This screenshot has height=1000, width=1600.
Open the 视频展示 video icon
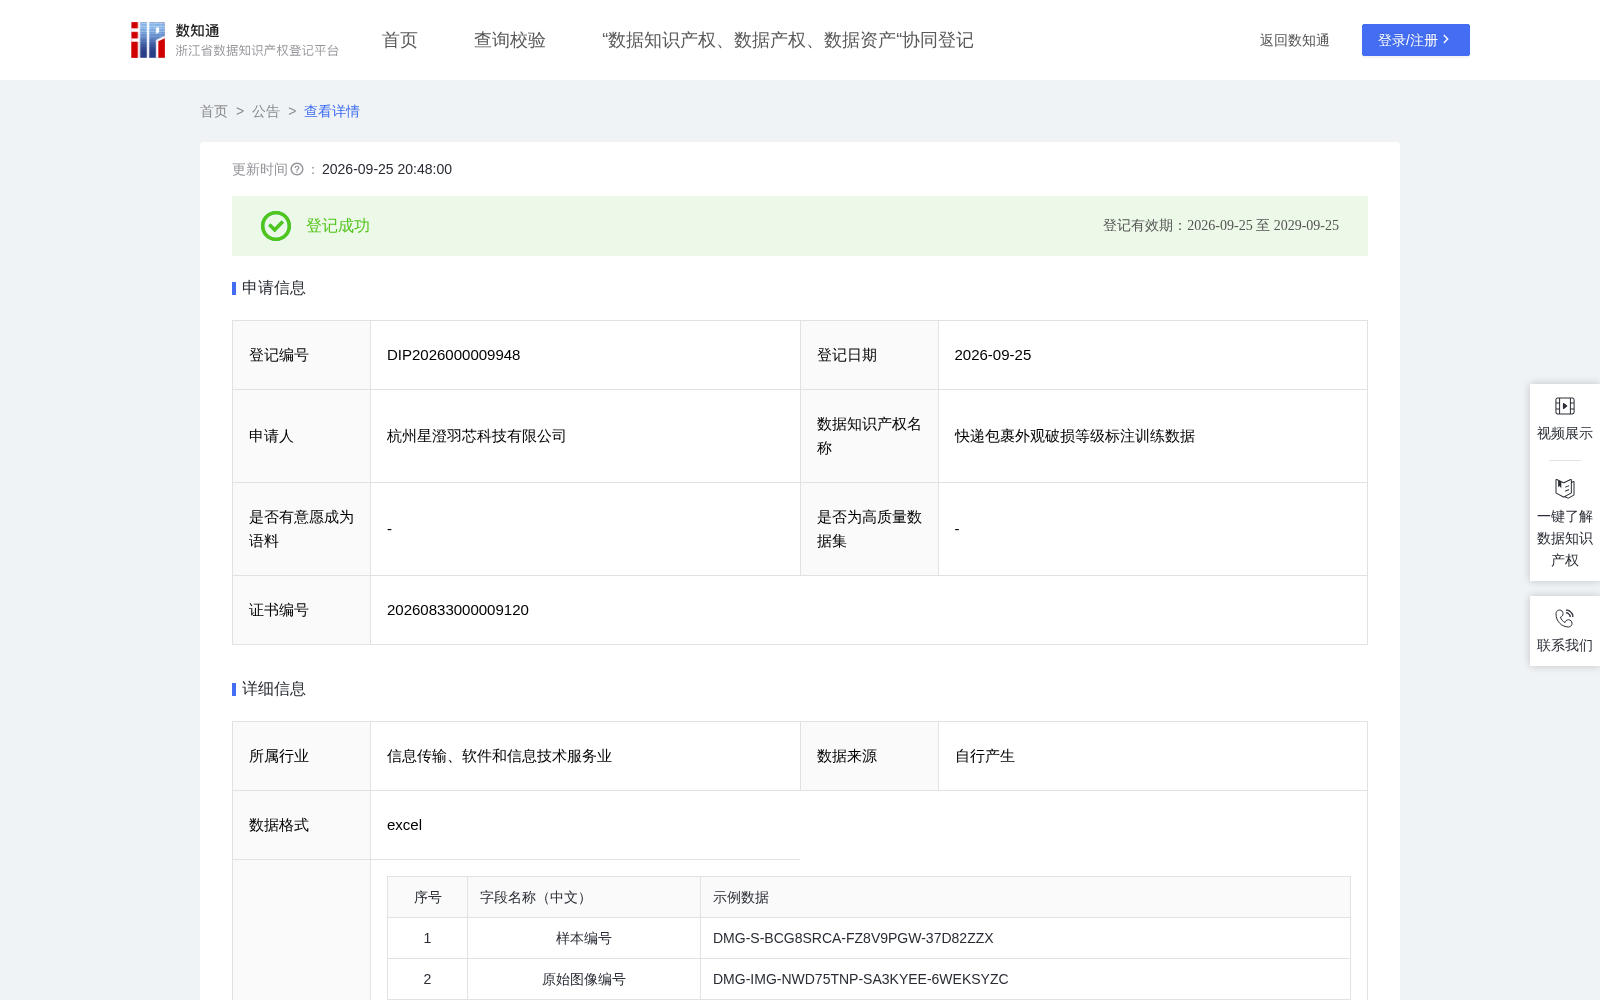point(1565,406)
